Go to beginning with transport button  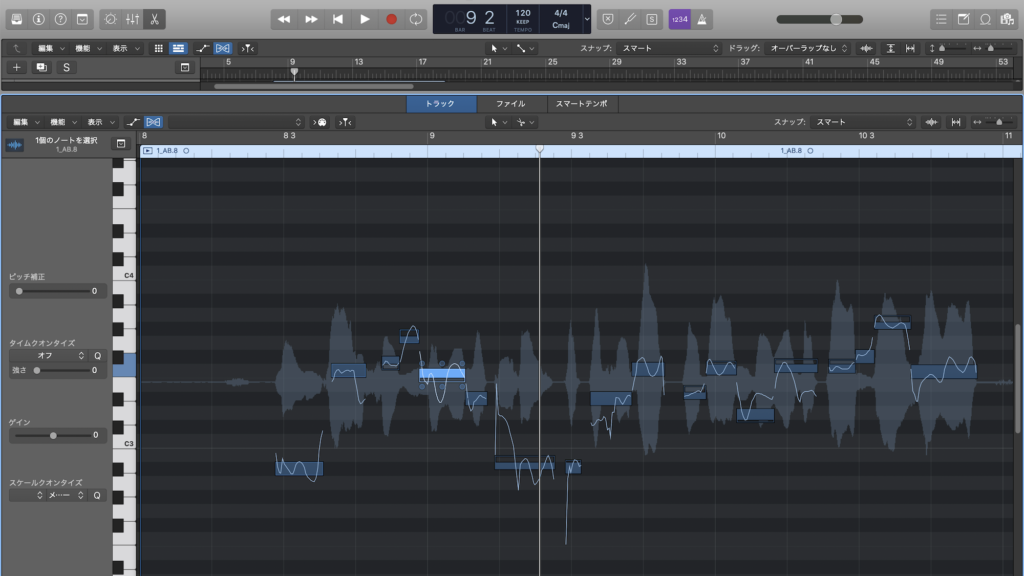click(338, 19)
